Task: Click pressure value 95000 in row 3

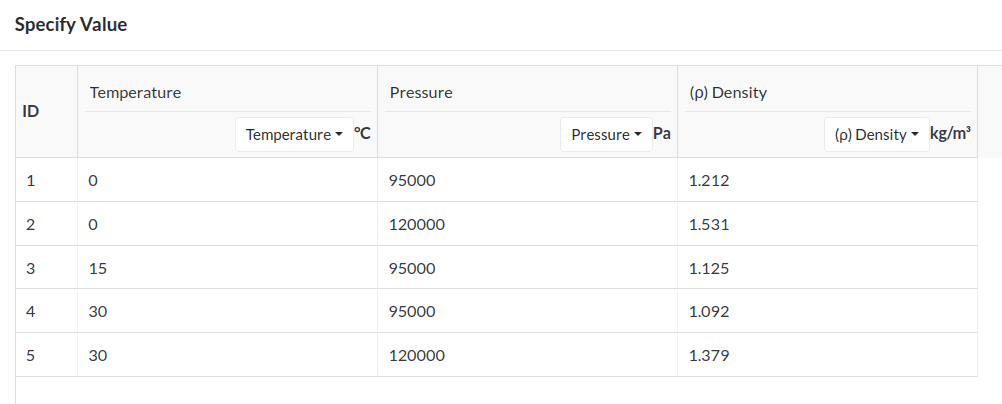Action: click(412, 269)
